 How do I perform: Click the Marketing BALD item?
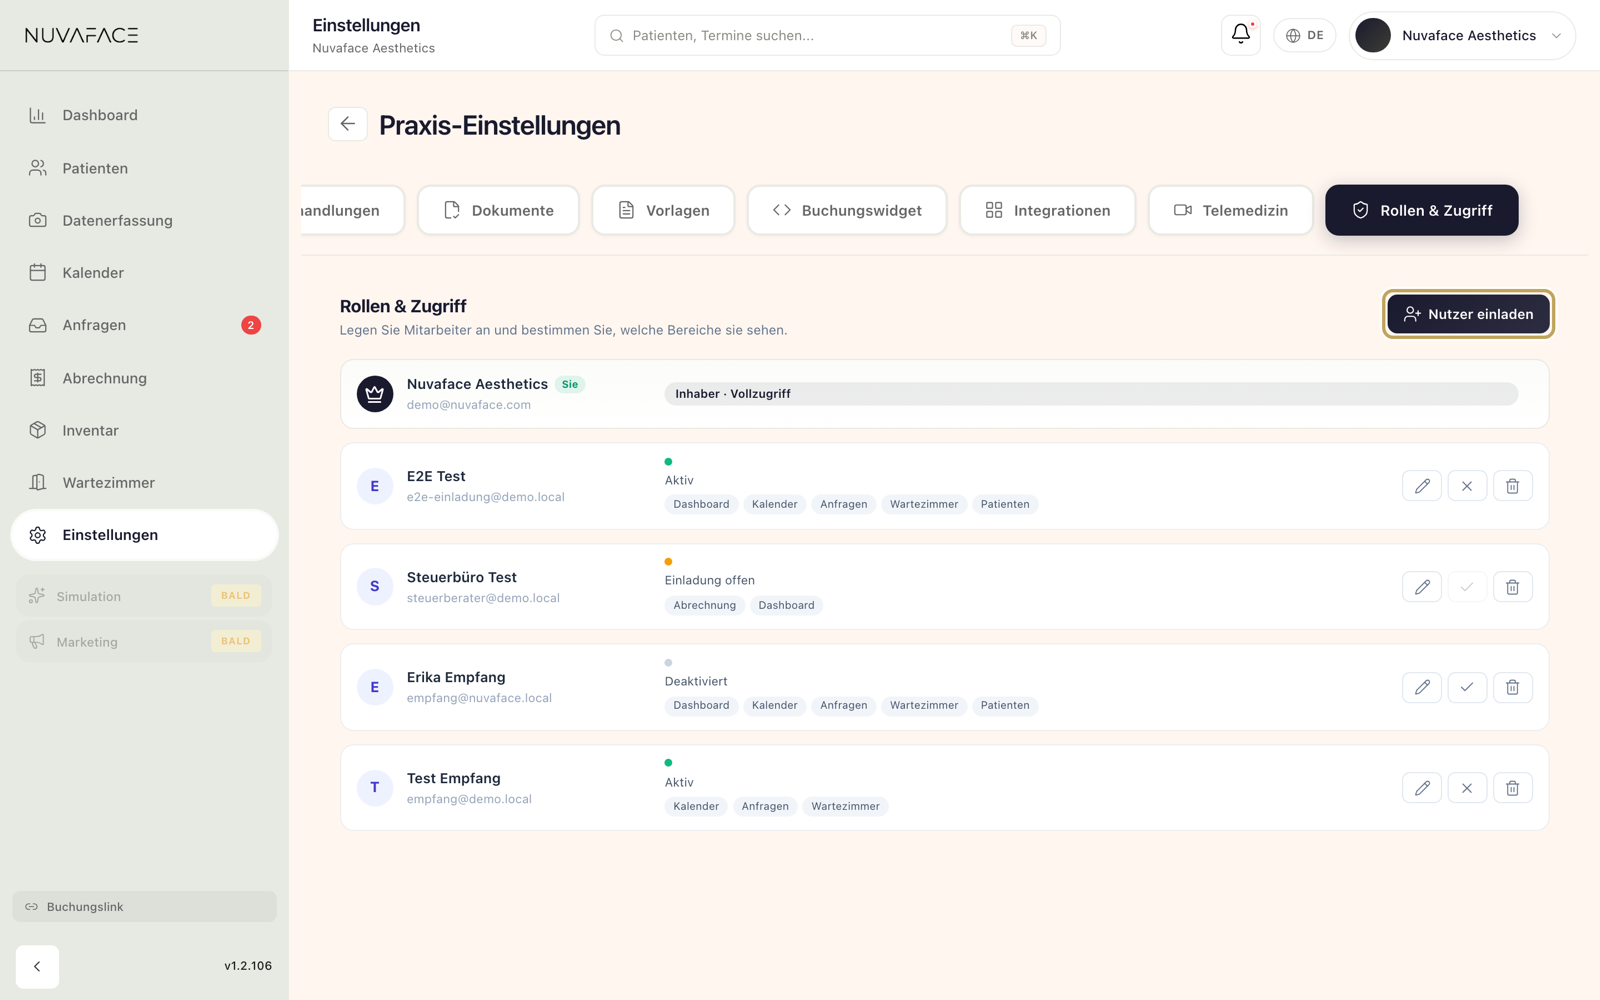coord(144,641)
